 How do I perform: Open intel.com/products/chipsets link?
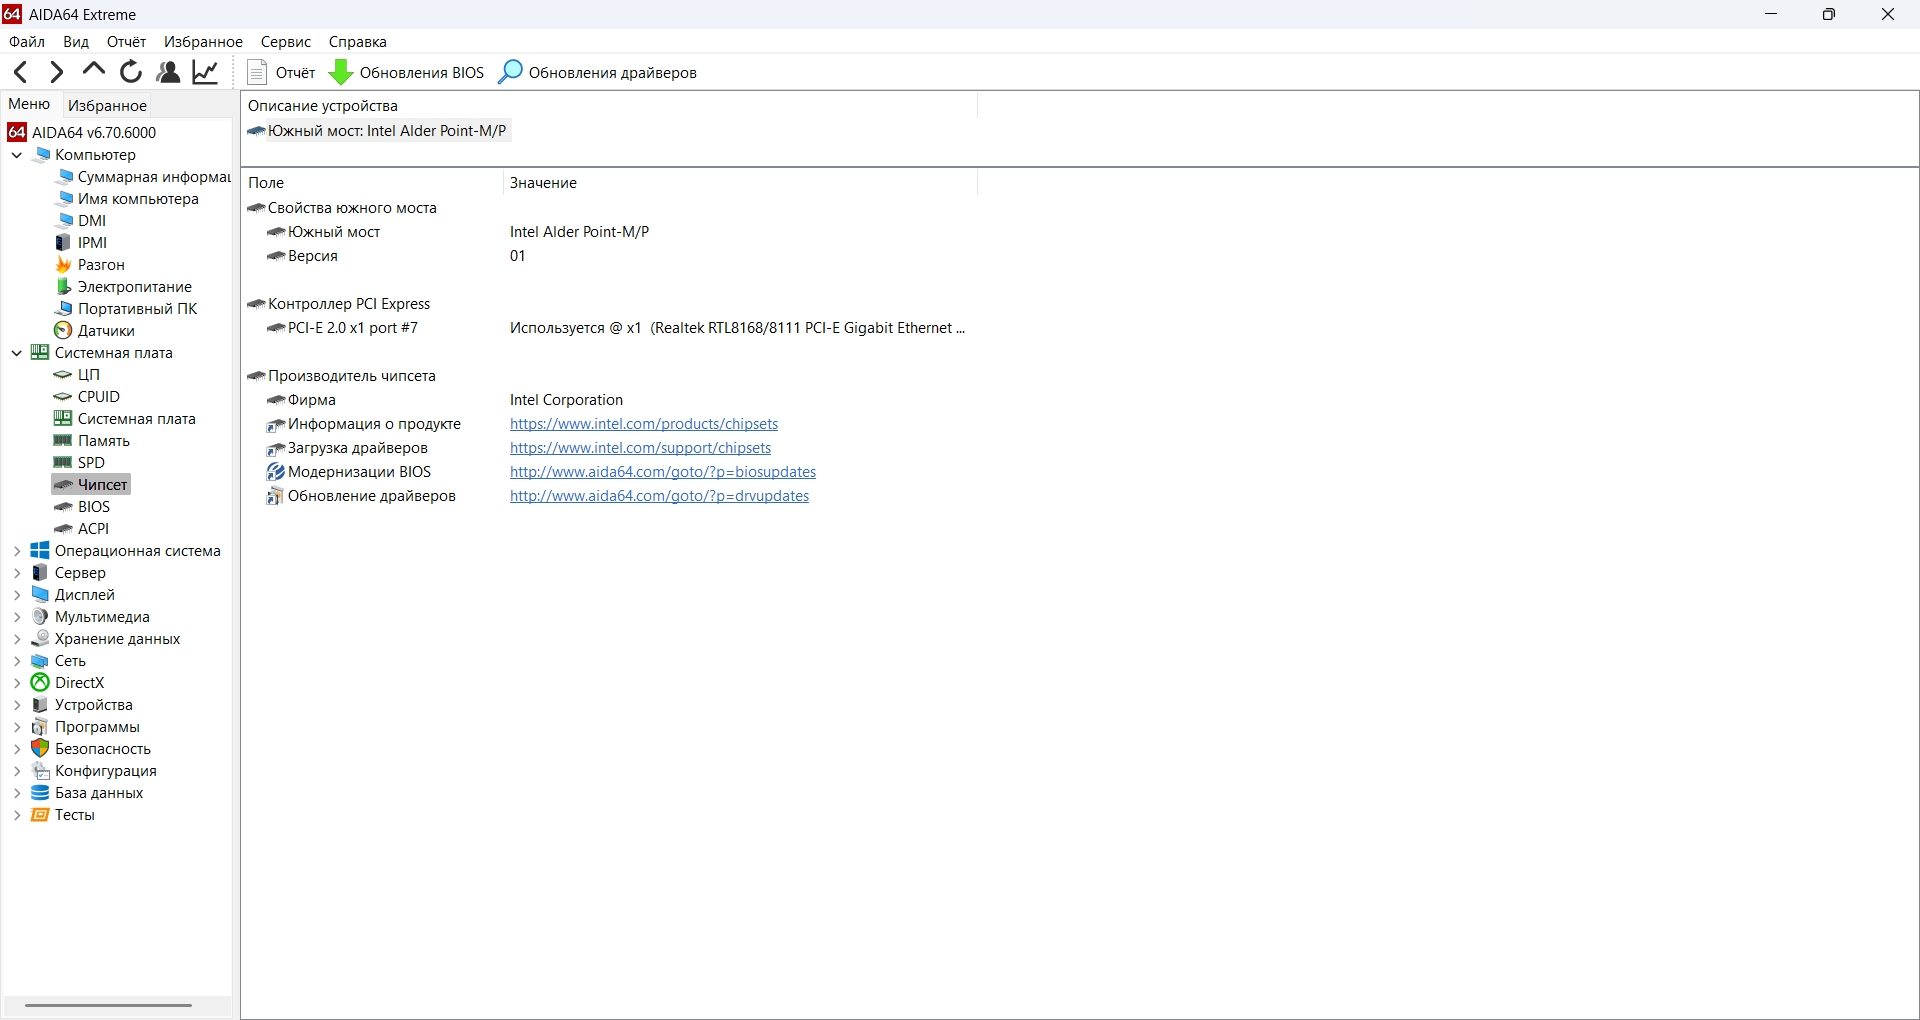click(x=644, y=424)
